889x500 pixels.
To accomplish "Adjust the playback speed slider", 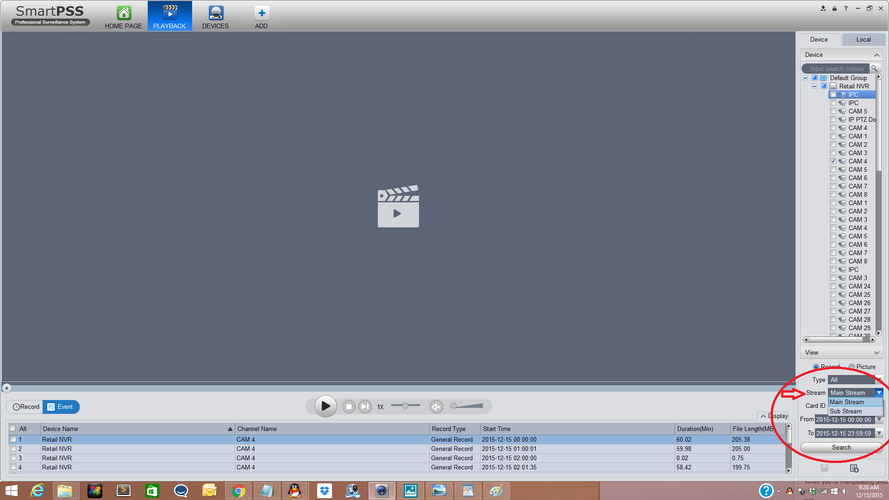I will tap(405, 405).
